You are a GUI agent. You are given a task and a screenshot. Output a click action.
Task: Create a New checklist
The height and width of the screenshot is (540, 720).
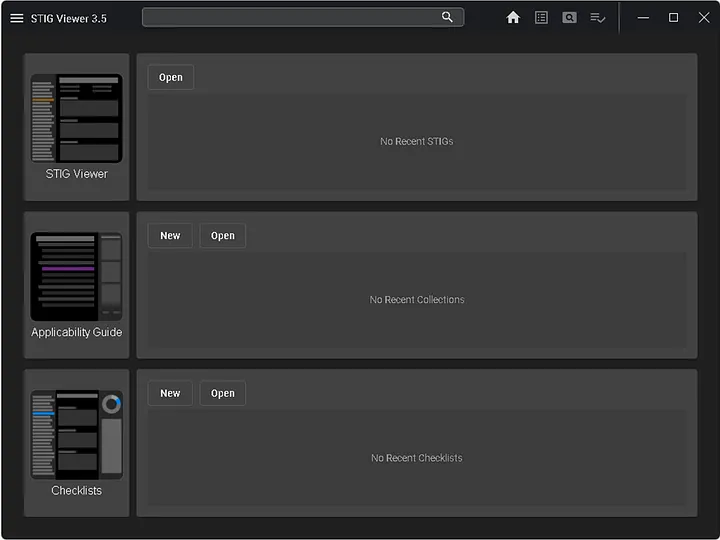[x=170, y=394]
